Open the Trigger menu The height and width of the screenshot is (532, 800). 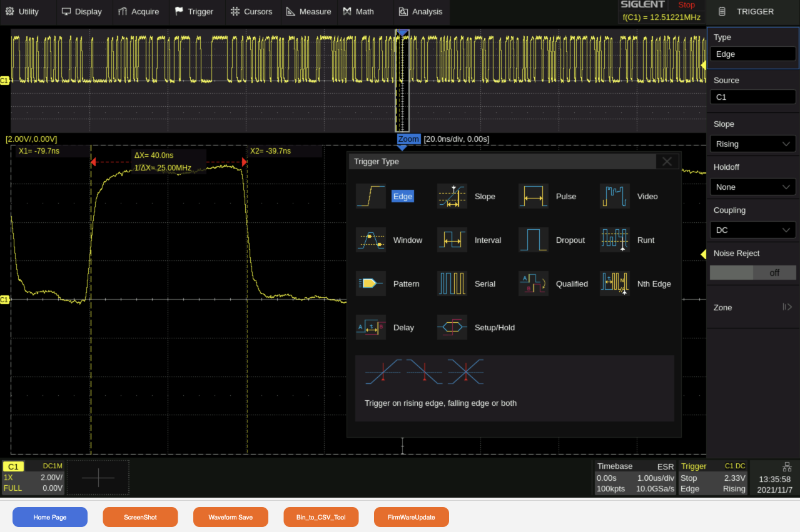pyautogui.click(x=194, y=11)
